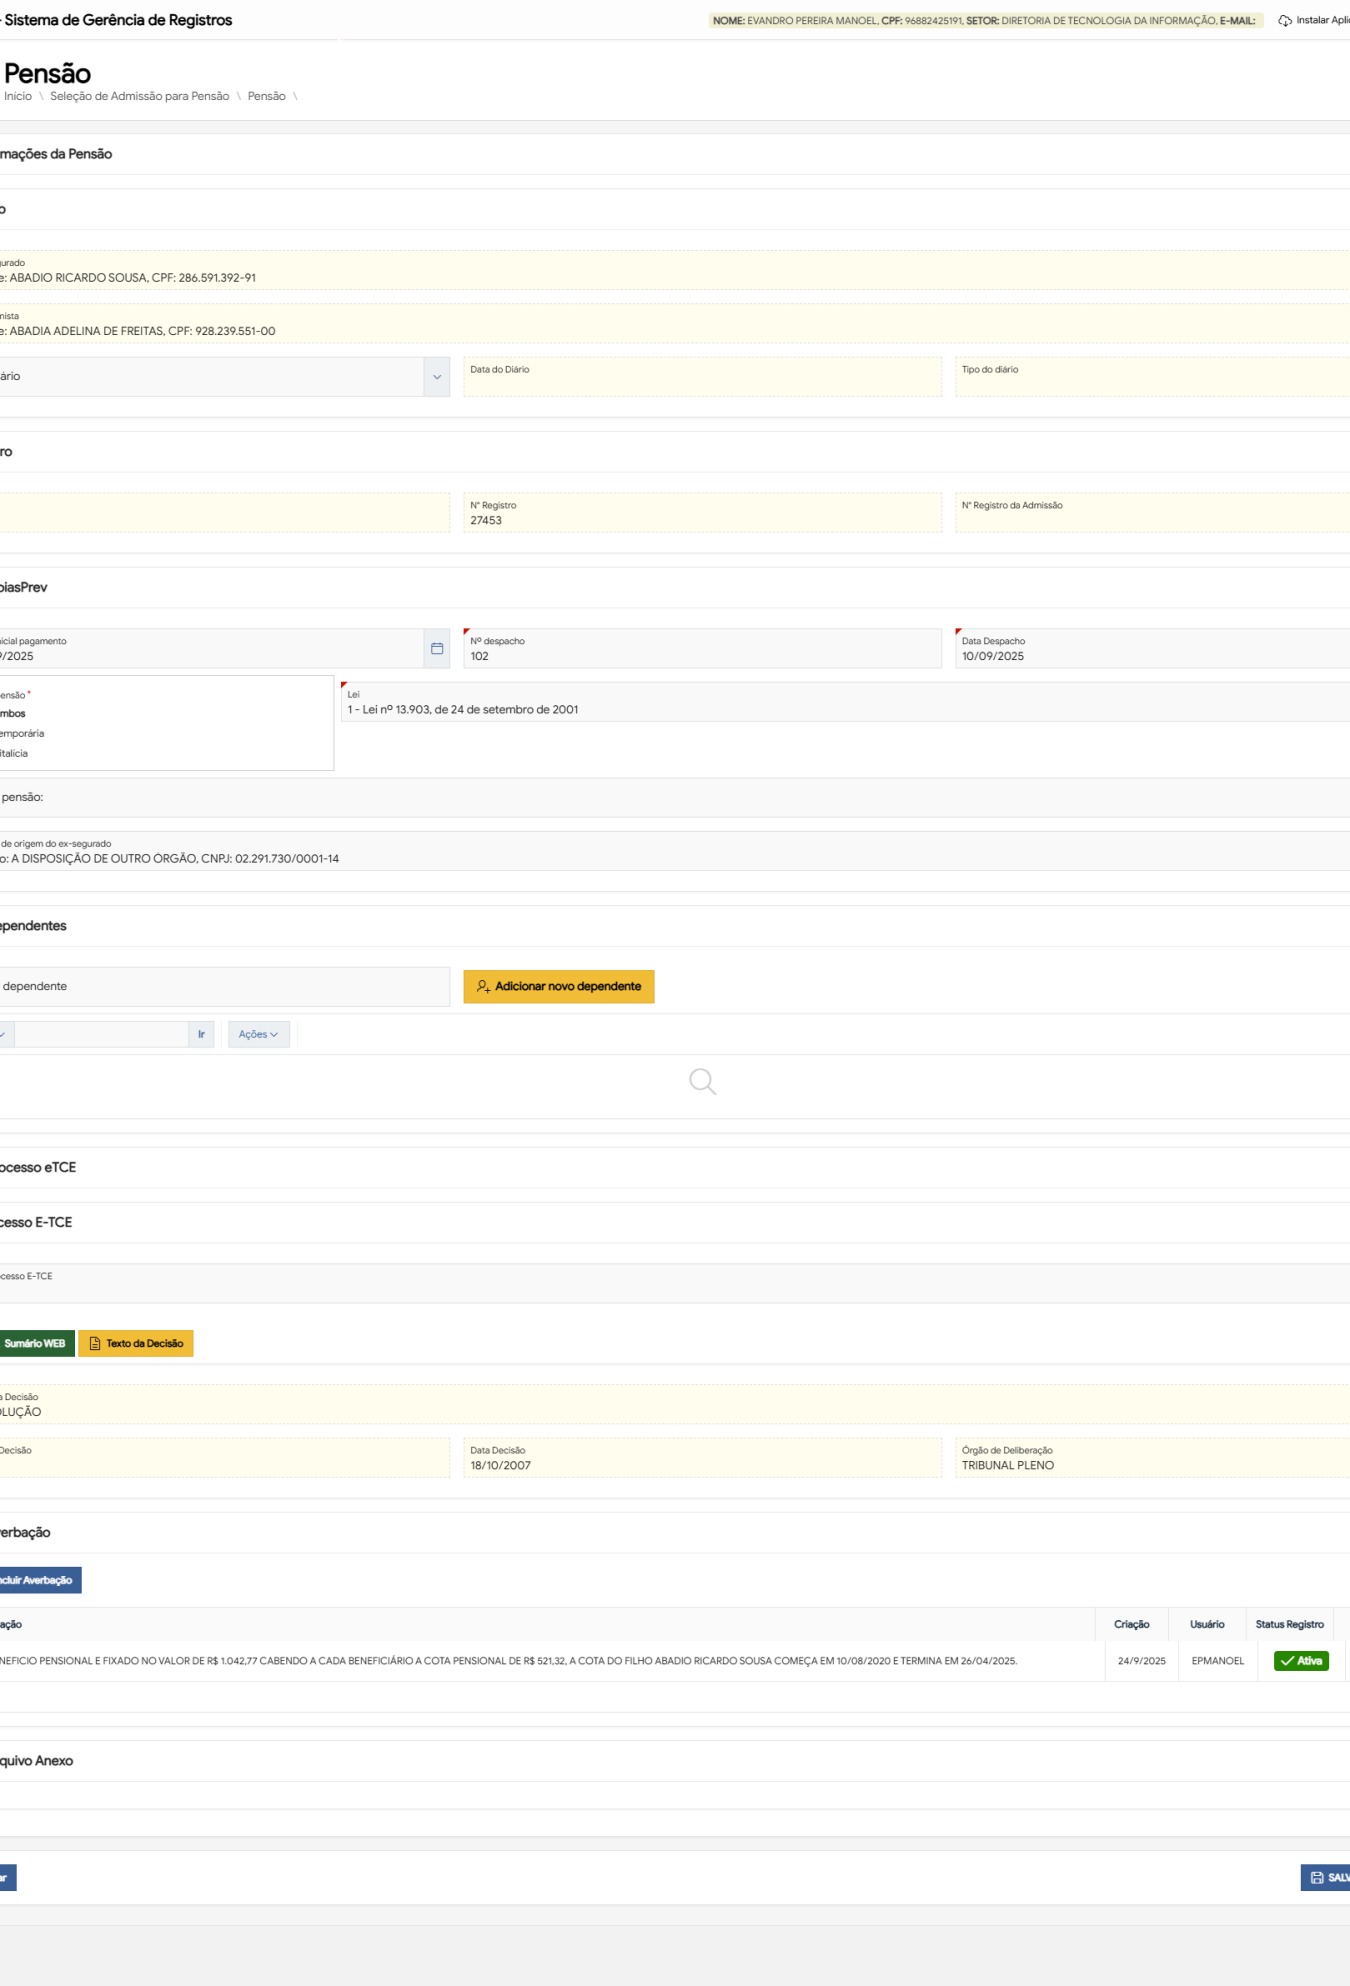Viewport: 1350px width, 1986px height.
Task: Click the Incluir Averbação button
Action: 37,1581
